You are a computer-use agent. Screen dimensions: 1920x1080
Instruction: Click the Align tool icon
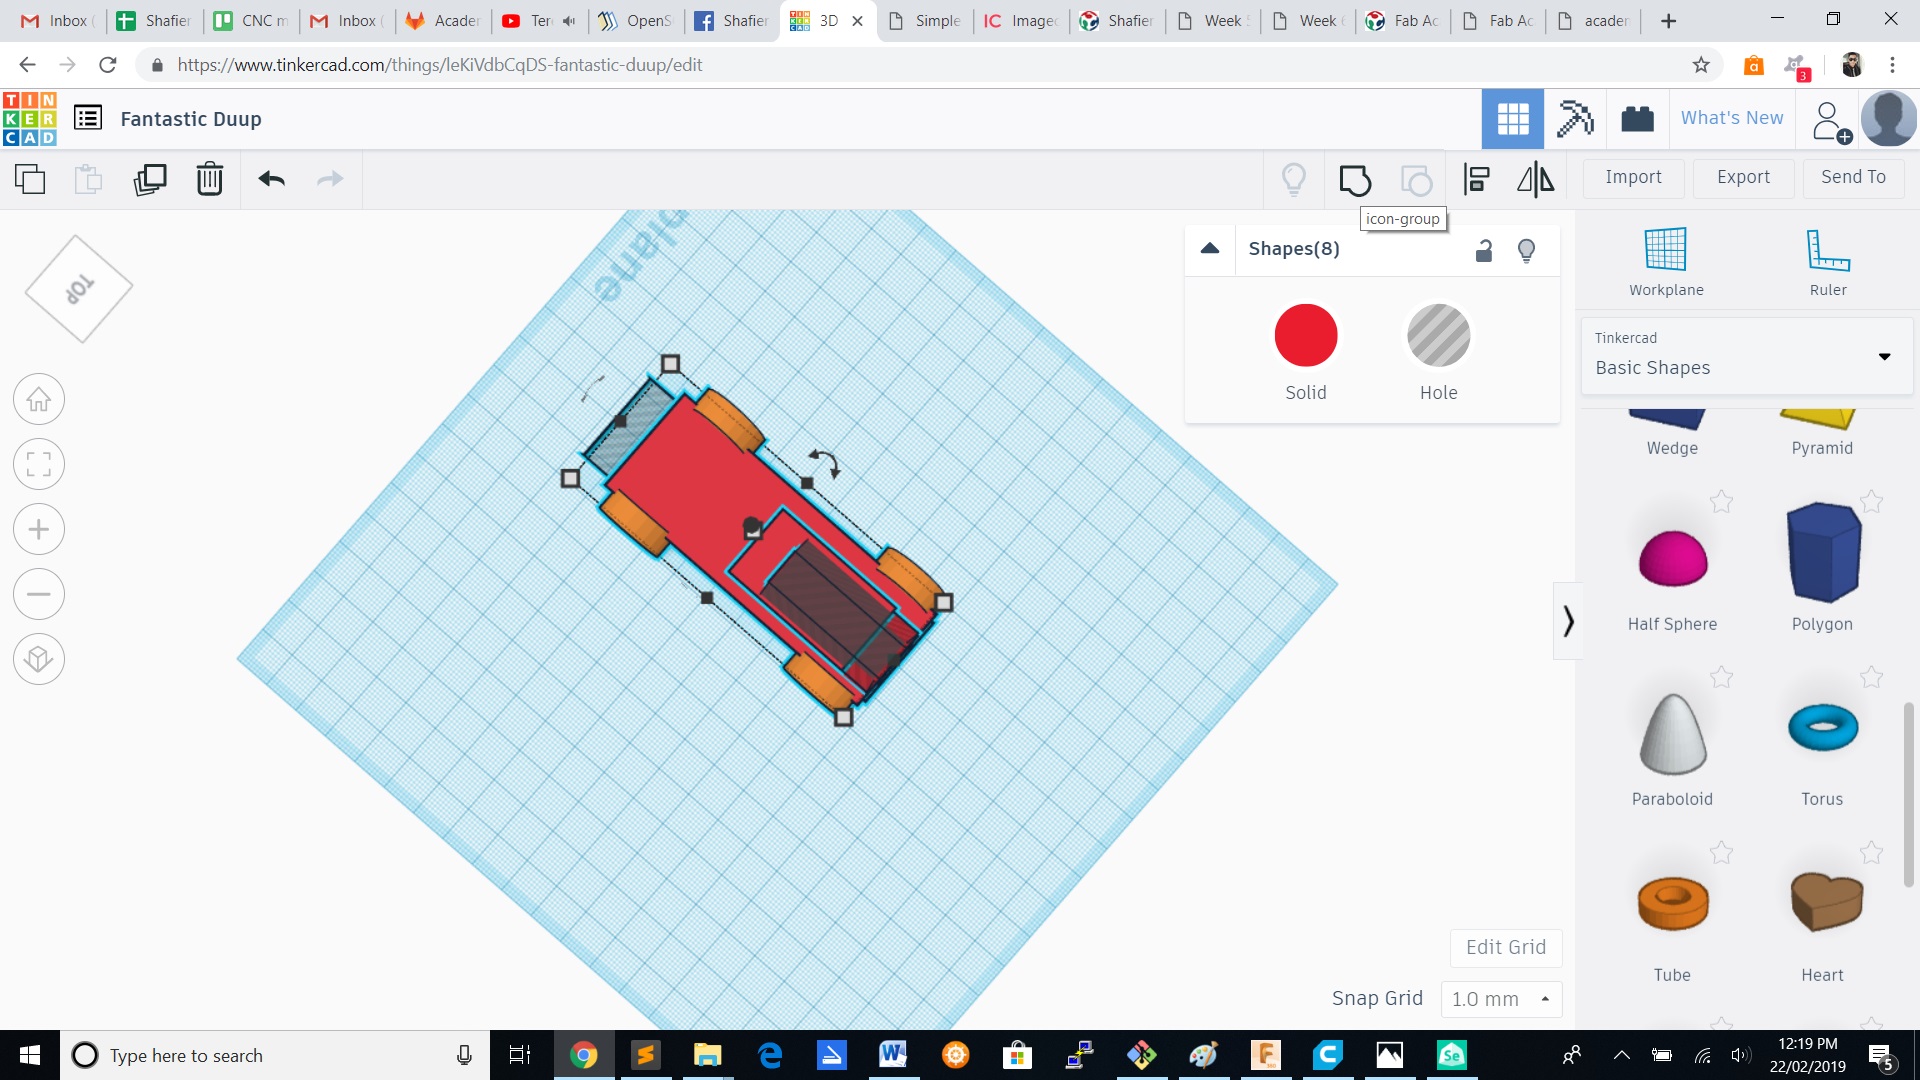pyautogui.click(x=1477, y=180)
